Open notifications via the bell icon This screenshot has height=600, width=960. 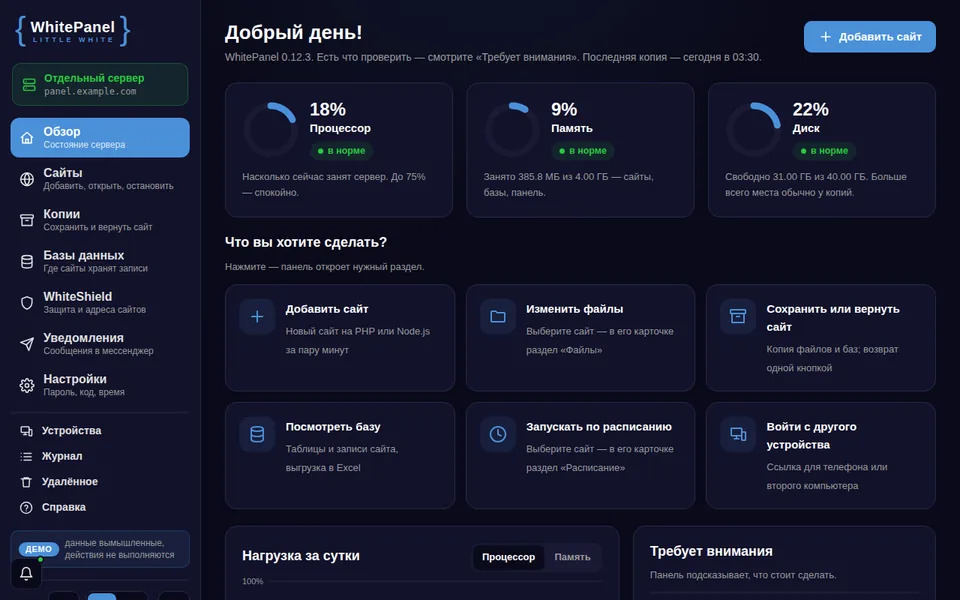(x=26, y=573)
